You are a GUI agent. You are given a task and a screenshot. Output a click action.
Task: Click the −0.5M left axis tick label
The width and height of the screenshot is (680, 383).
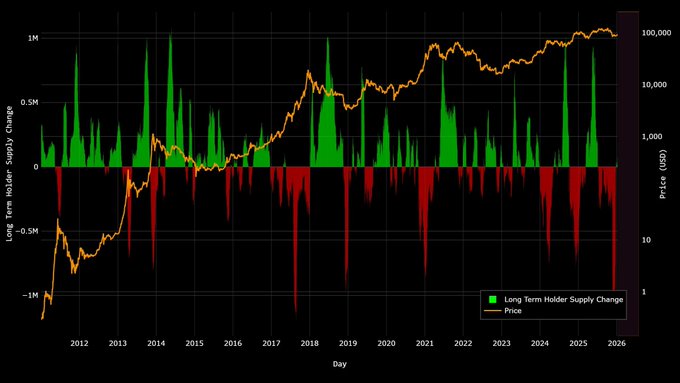click(x=26, y=231)
